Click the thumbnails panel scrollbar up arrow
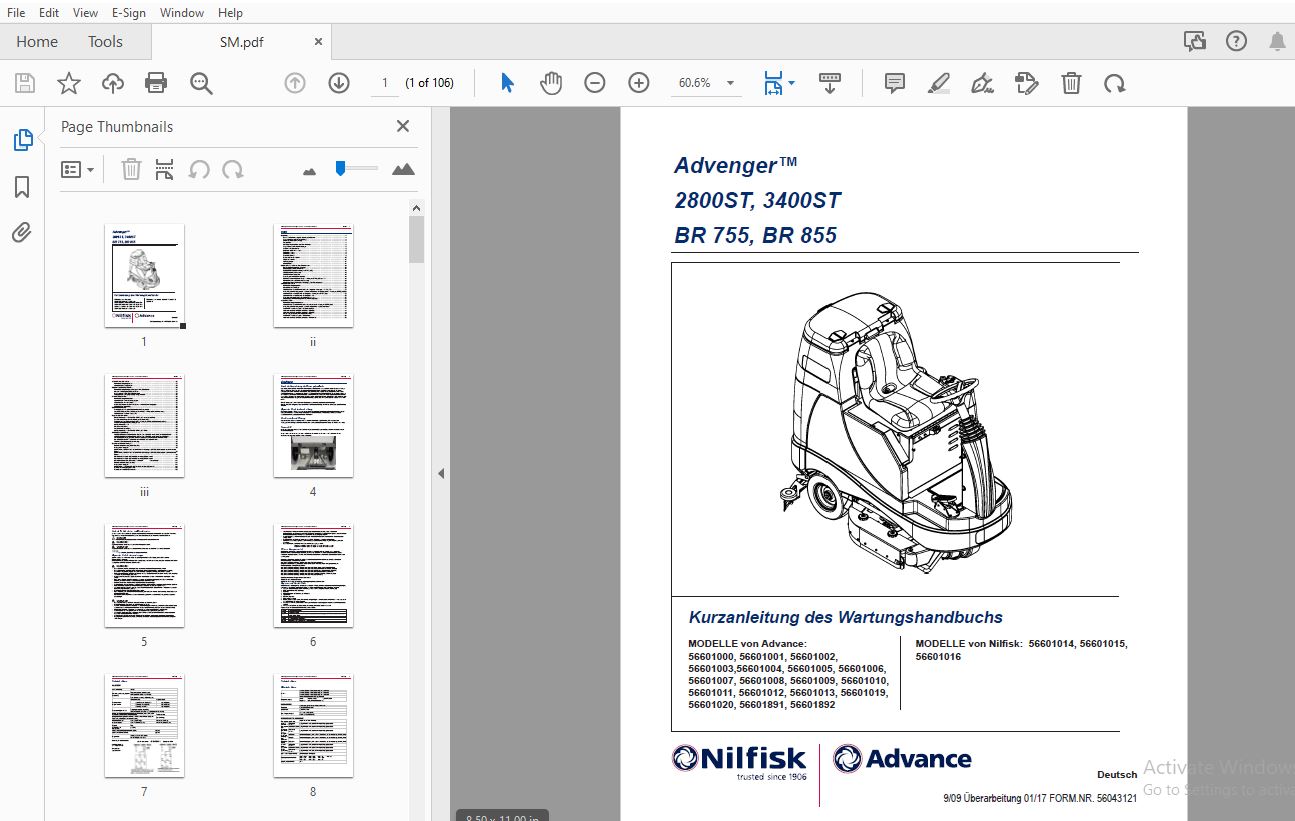The height and width of the screenshot is (821, 1295). coord(417,207)
